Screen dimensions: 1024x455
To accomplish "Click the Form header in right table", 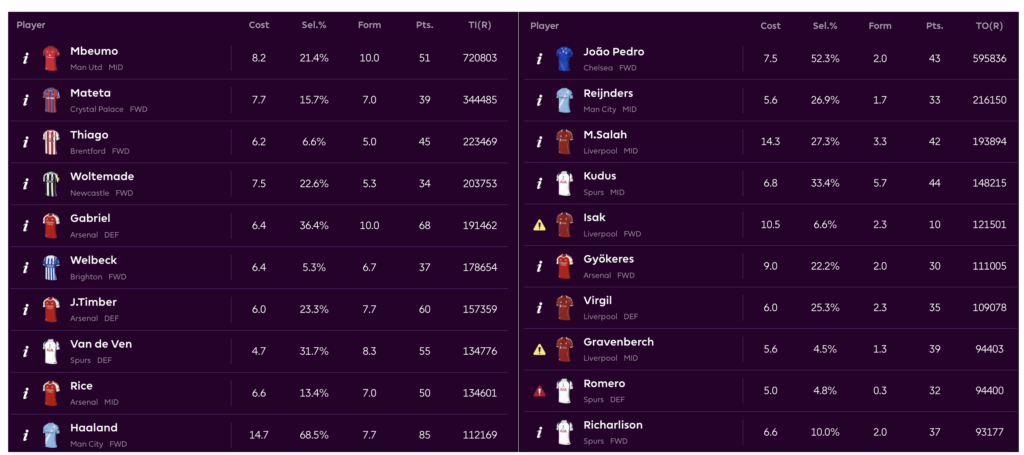I will pyautogui.click(x=880, y=26).
